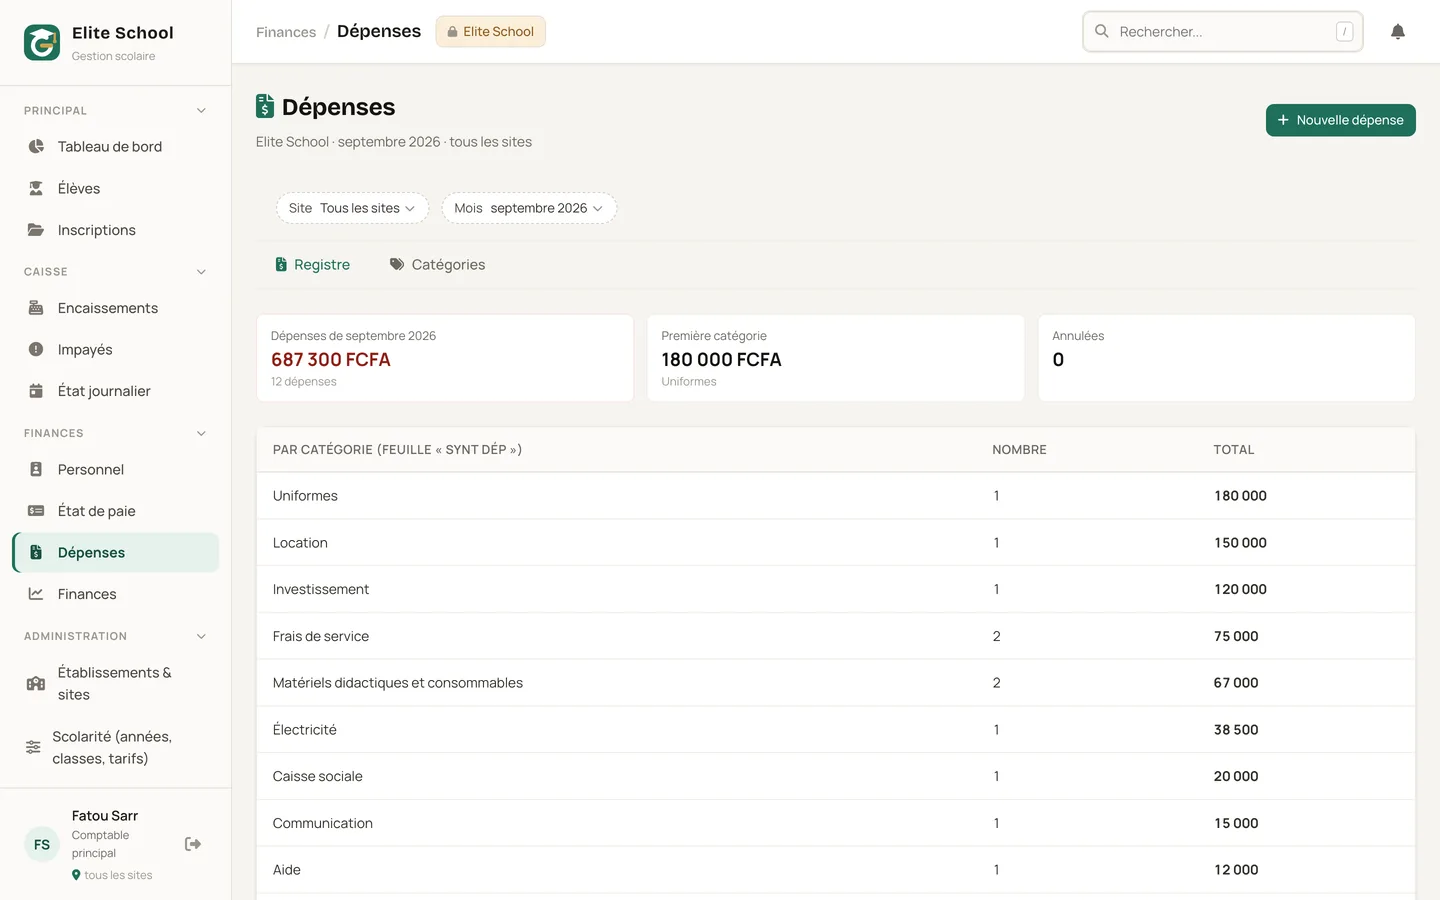Click the Tableau de bord pie chart icon
This screenshot has width=1440, height=900.
[36, 146]
